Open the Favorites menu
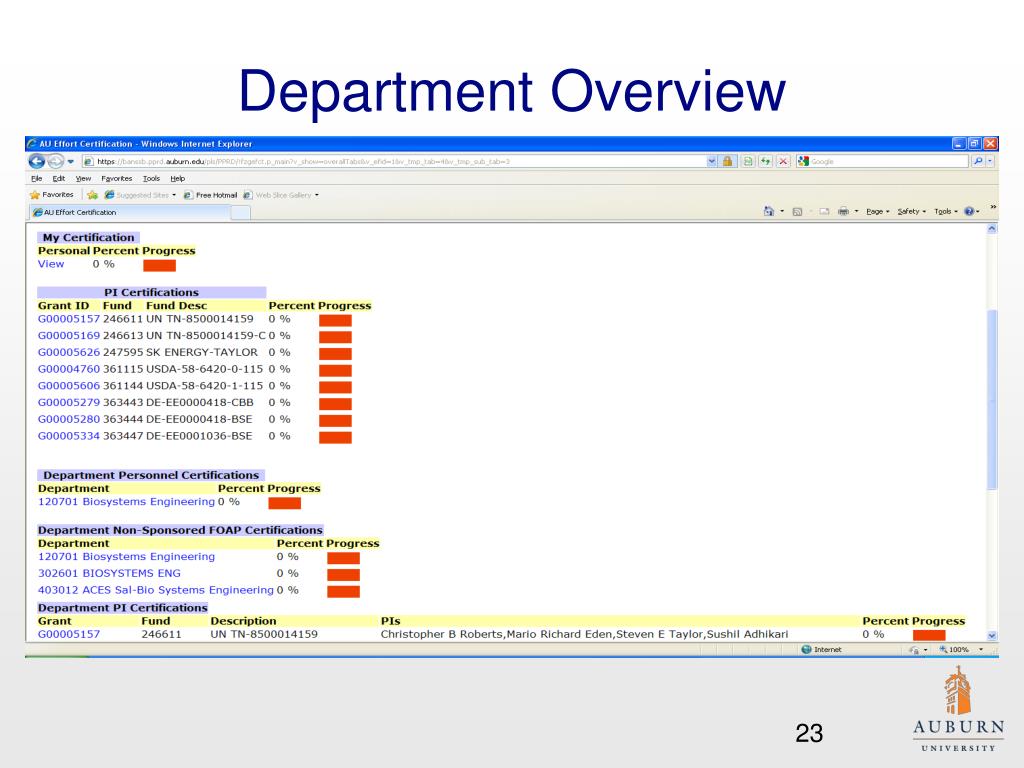 click(116, 178)
